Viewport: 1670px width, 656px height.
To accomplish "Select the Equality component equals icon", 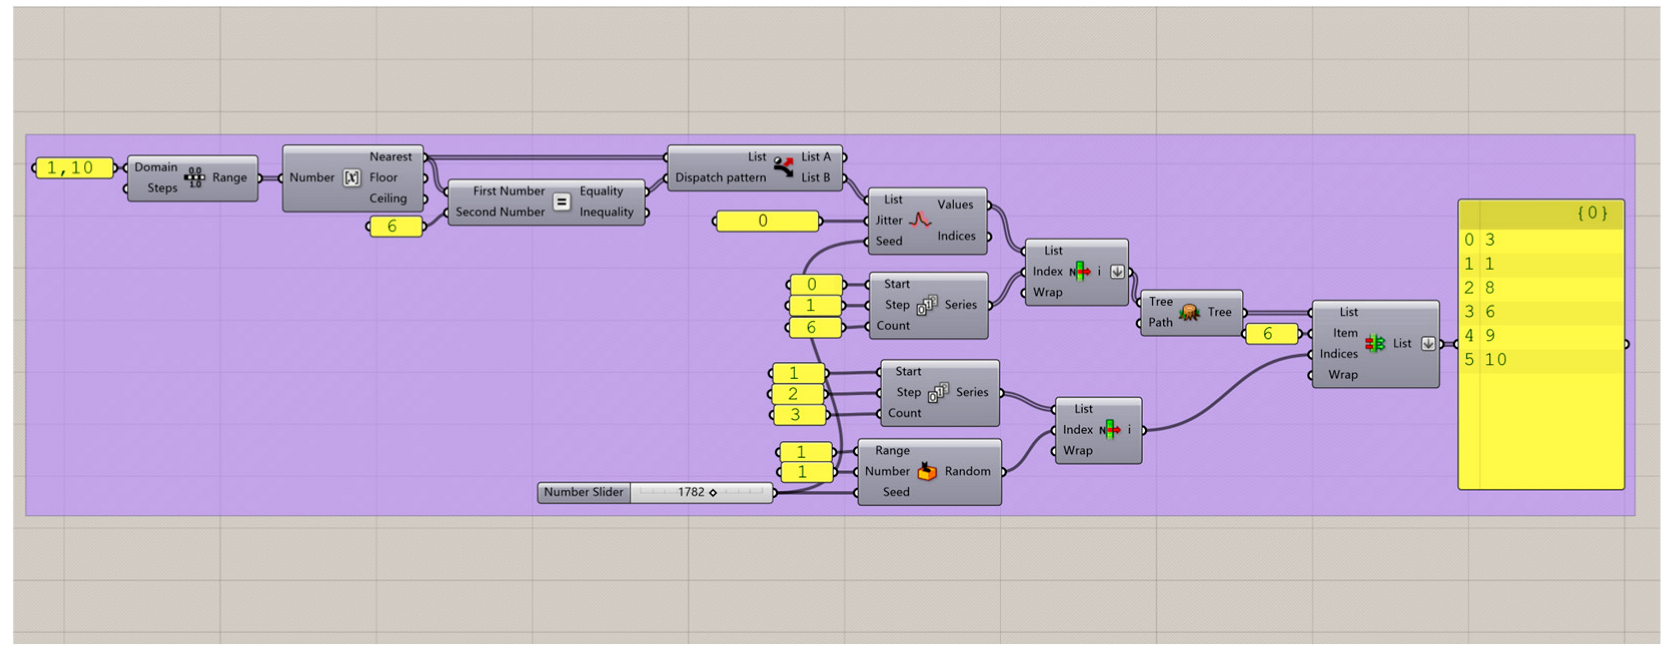I will (561, 202).
